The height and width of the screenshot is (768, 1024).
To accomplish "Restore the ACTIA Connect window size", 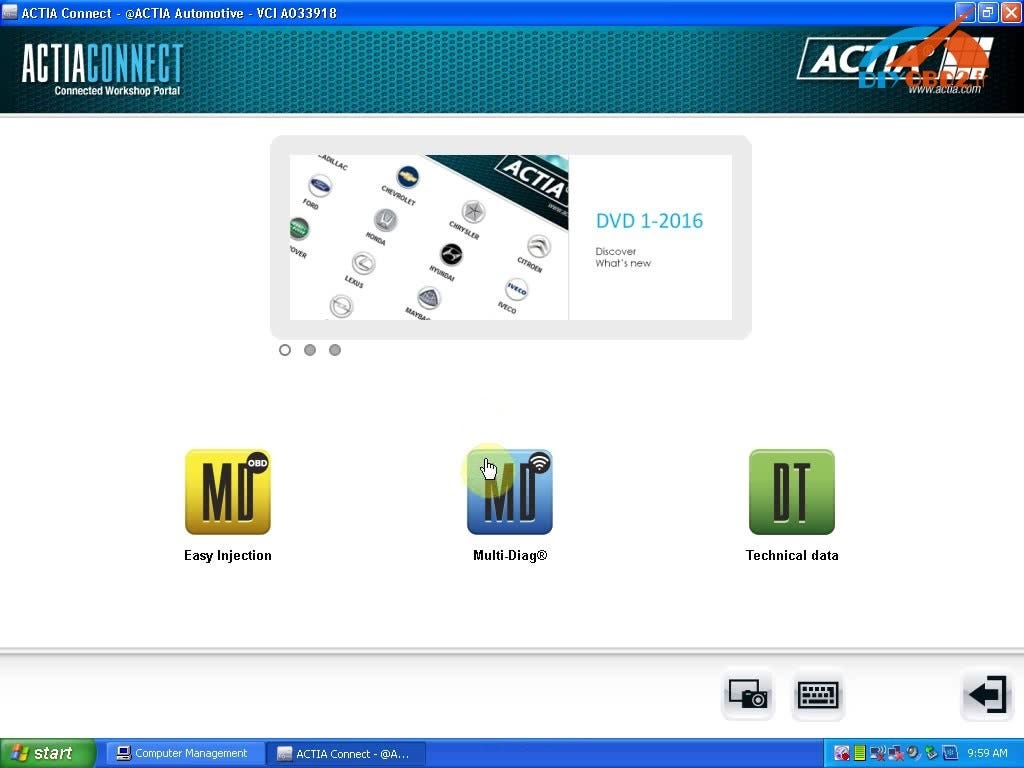I will pyautogui.click(x=989, y=12).
